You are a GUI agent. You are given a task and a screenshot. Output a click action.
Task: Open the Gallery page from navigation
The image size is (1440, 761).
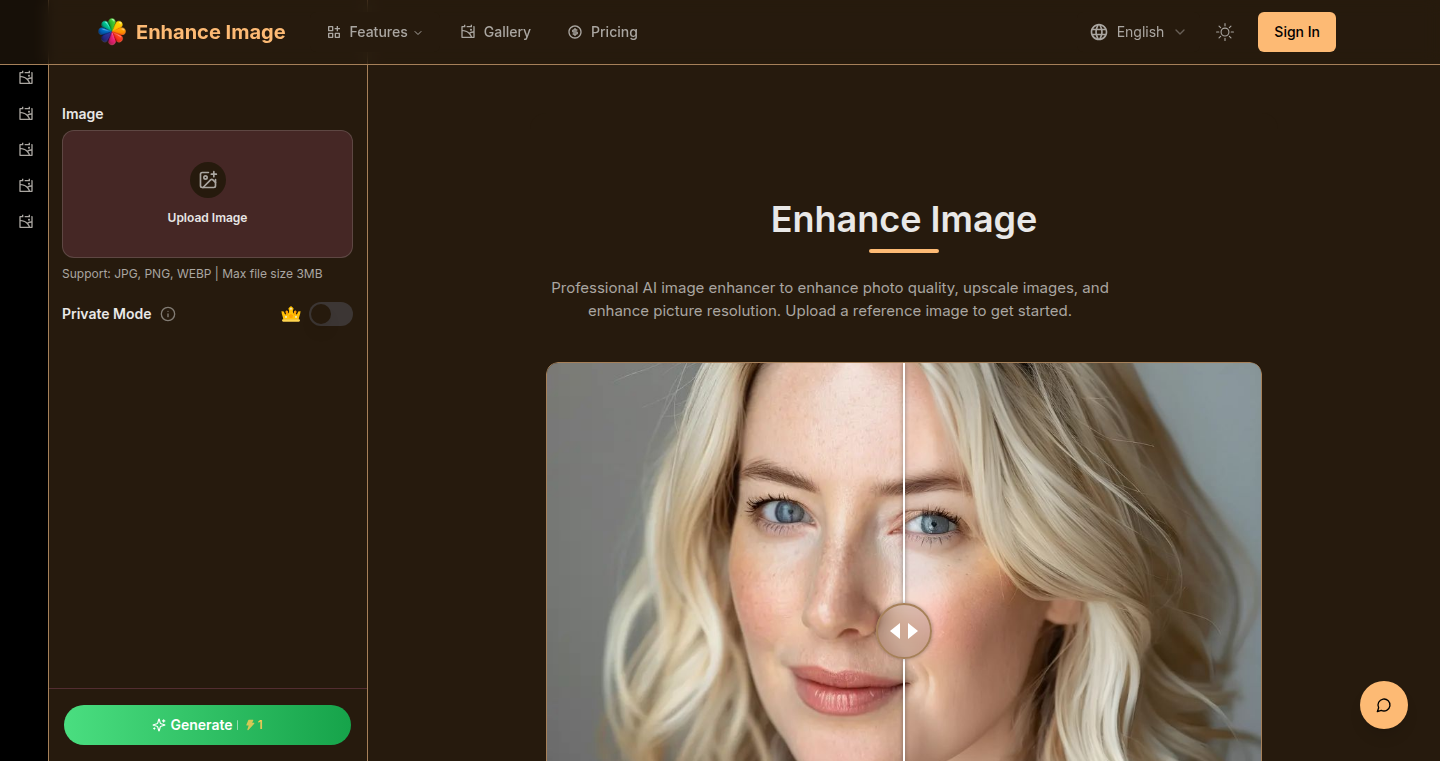point(496,32)
